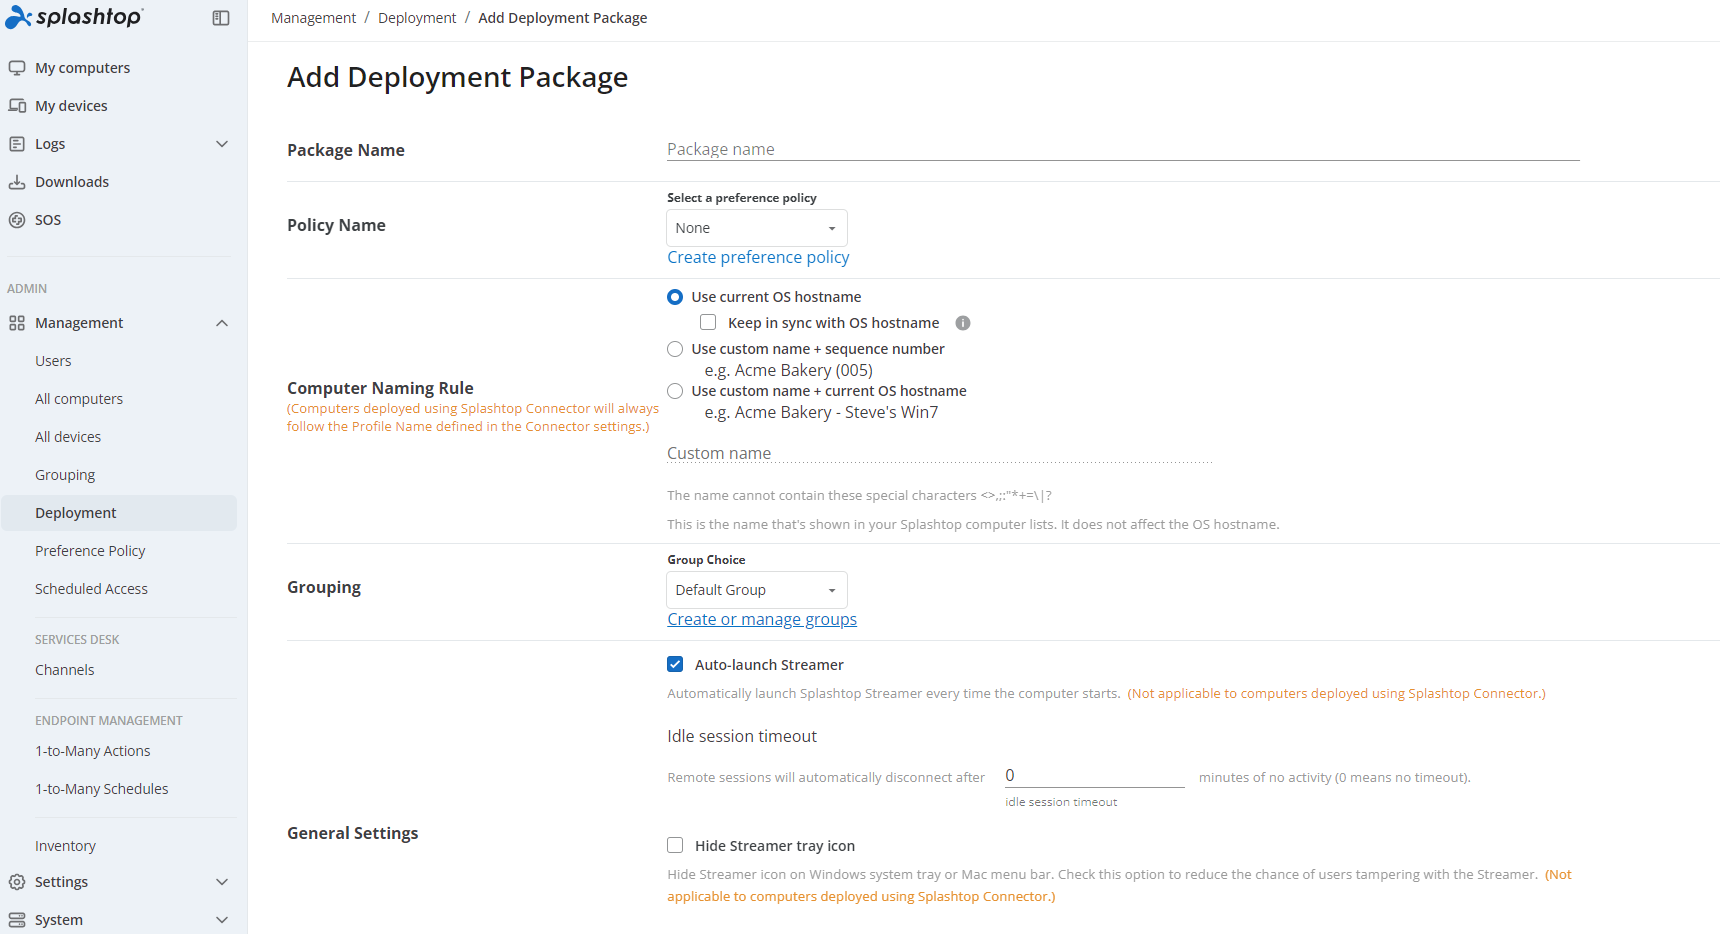Click the info icon beside Keep in sync

963,323
